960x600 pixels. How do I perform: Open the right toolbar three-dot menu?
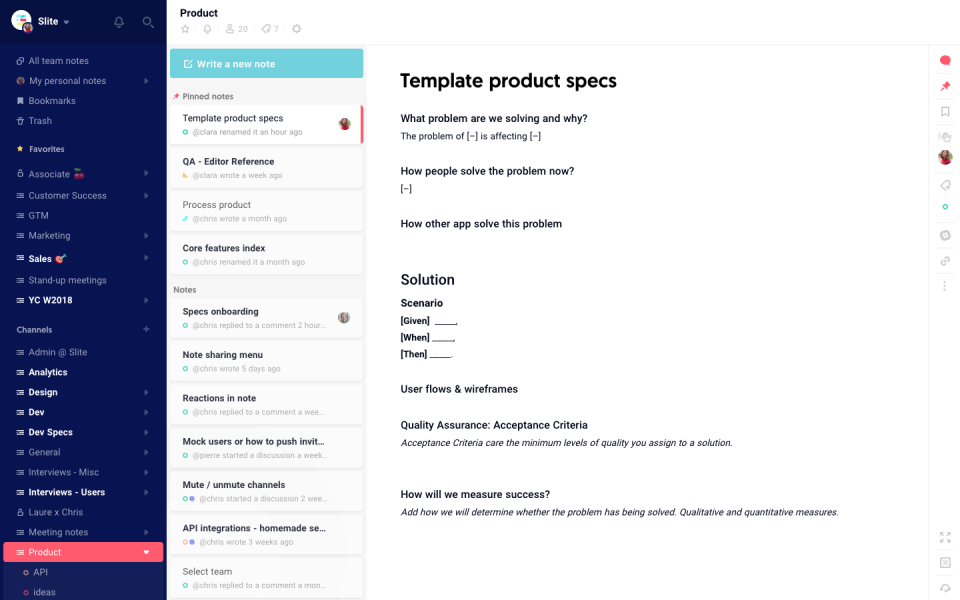coord(945,286)
